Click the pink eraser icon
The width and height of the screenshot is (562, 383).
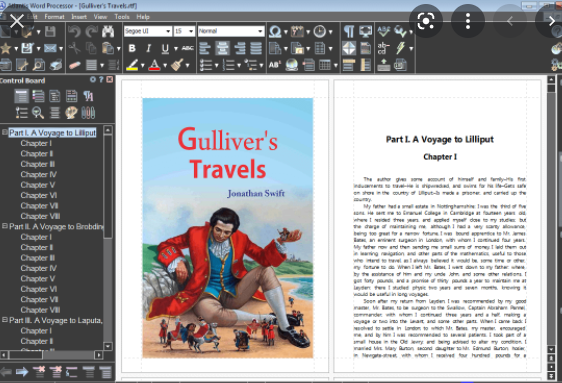click(74, 65)
